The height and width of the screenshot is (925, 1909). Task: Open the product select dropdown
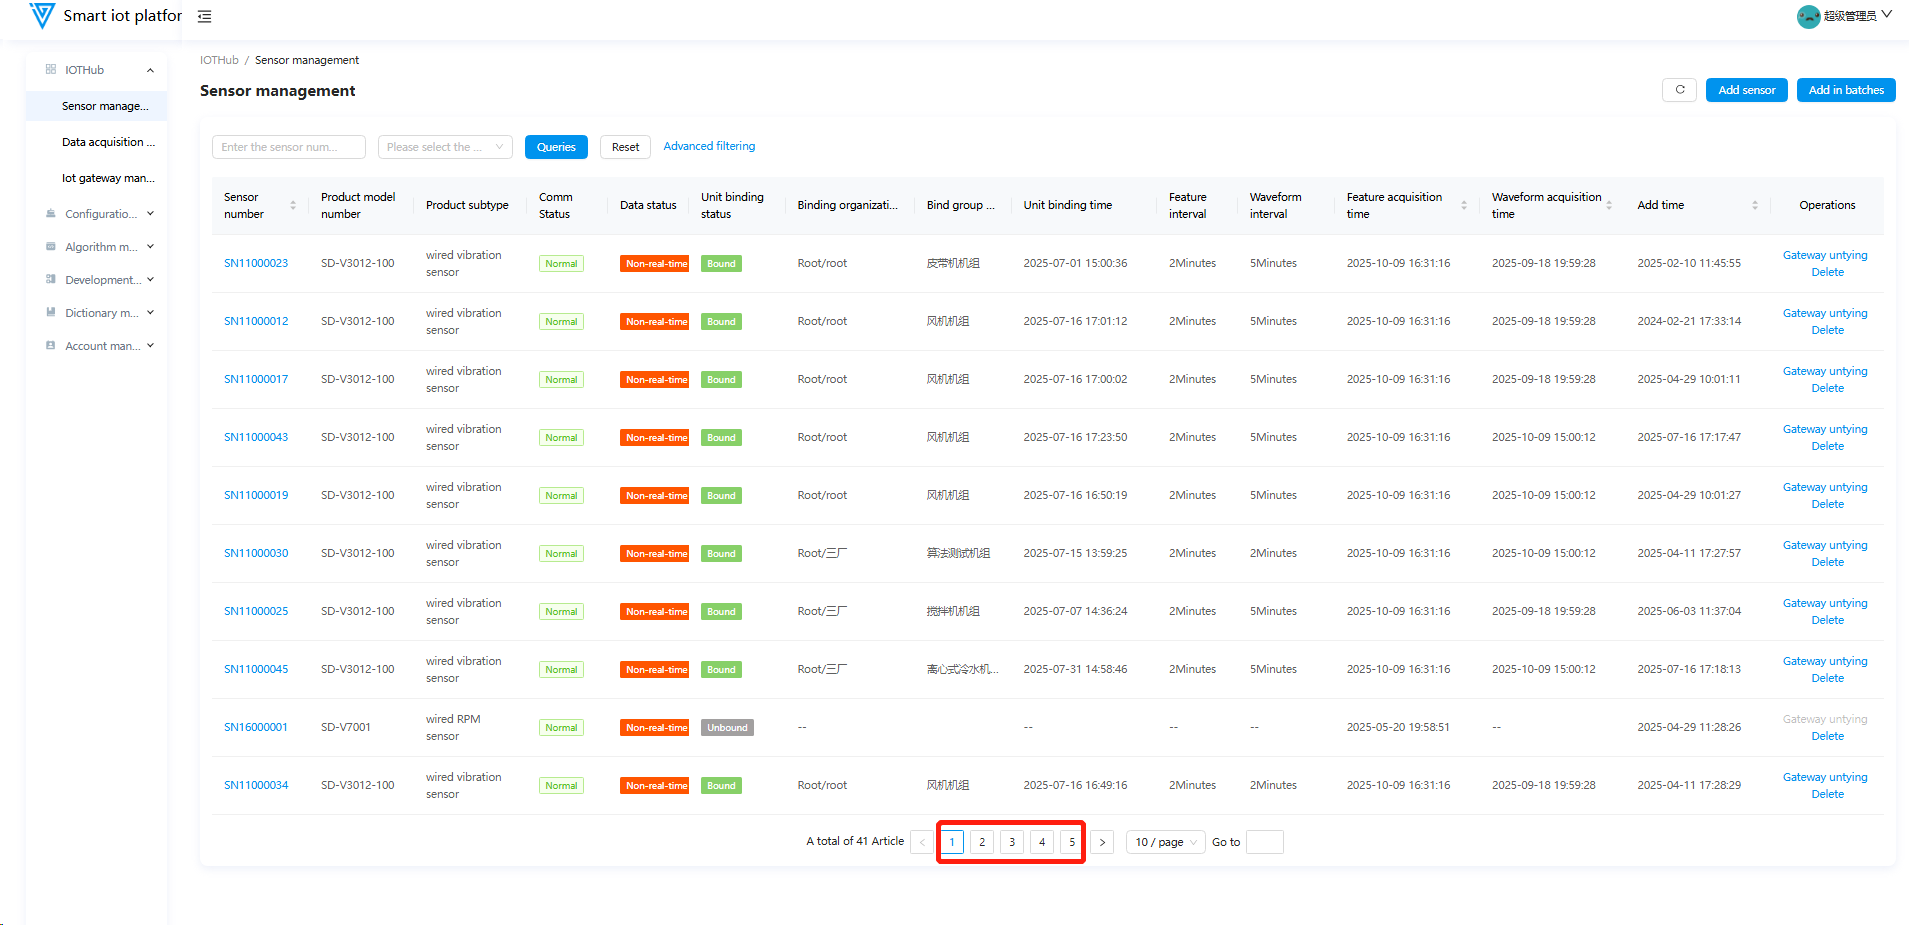click(x=445, y=147)
